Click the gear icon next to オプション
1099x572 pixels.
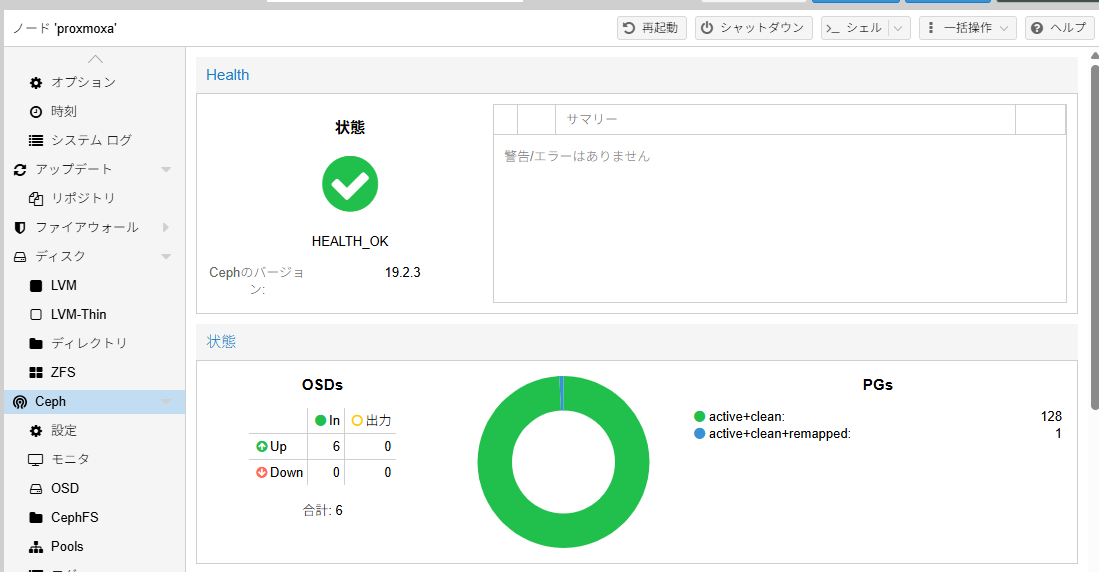point(36,82)
